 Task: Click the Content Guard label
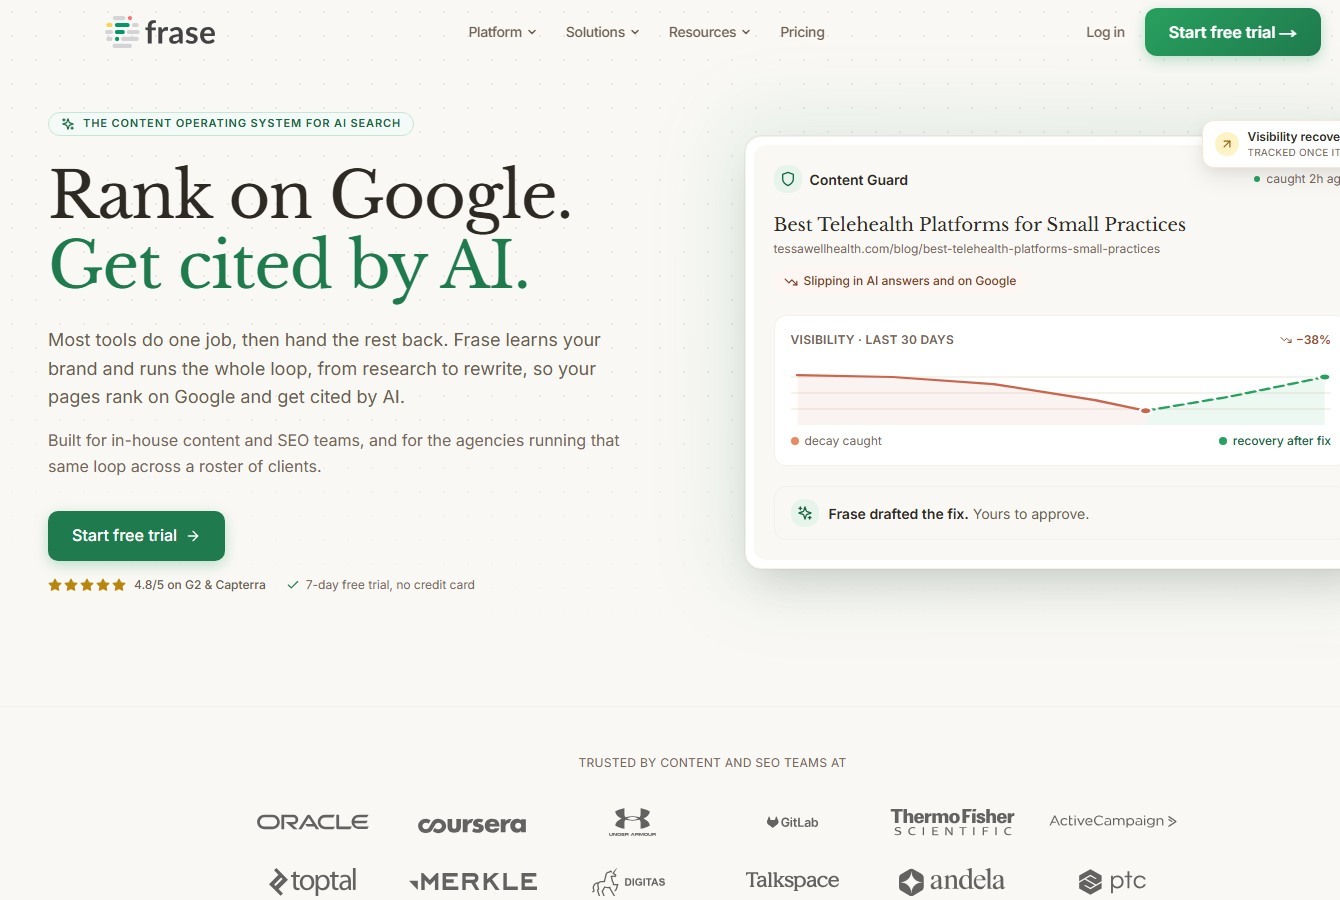[x=859, y=180]
